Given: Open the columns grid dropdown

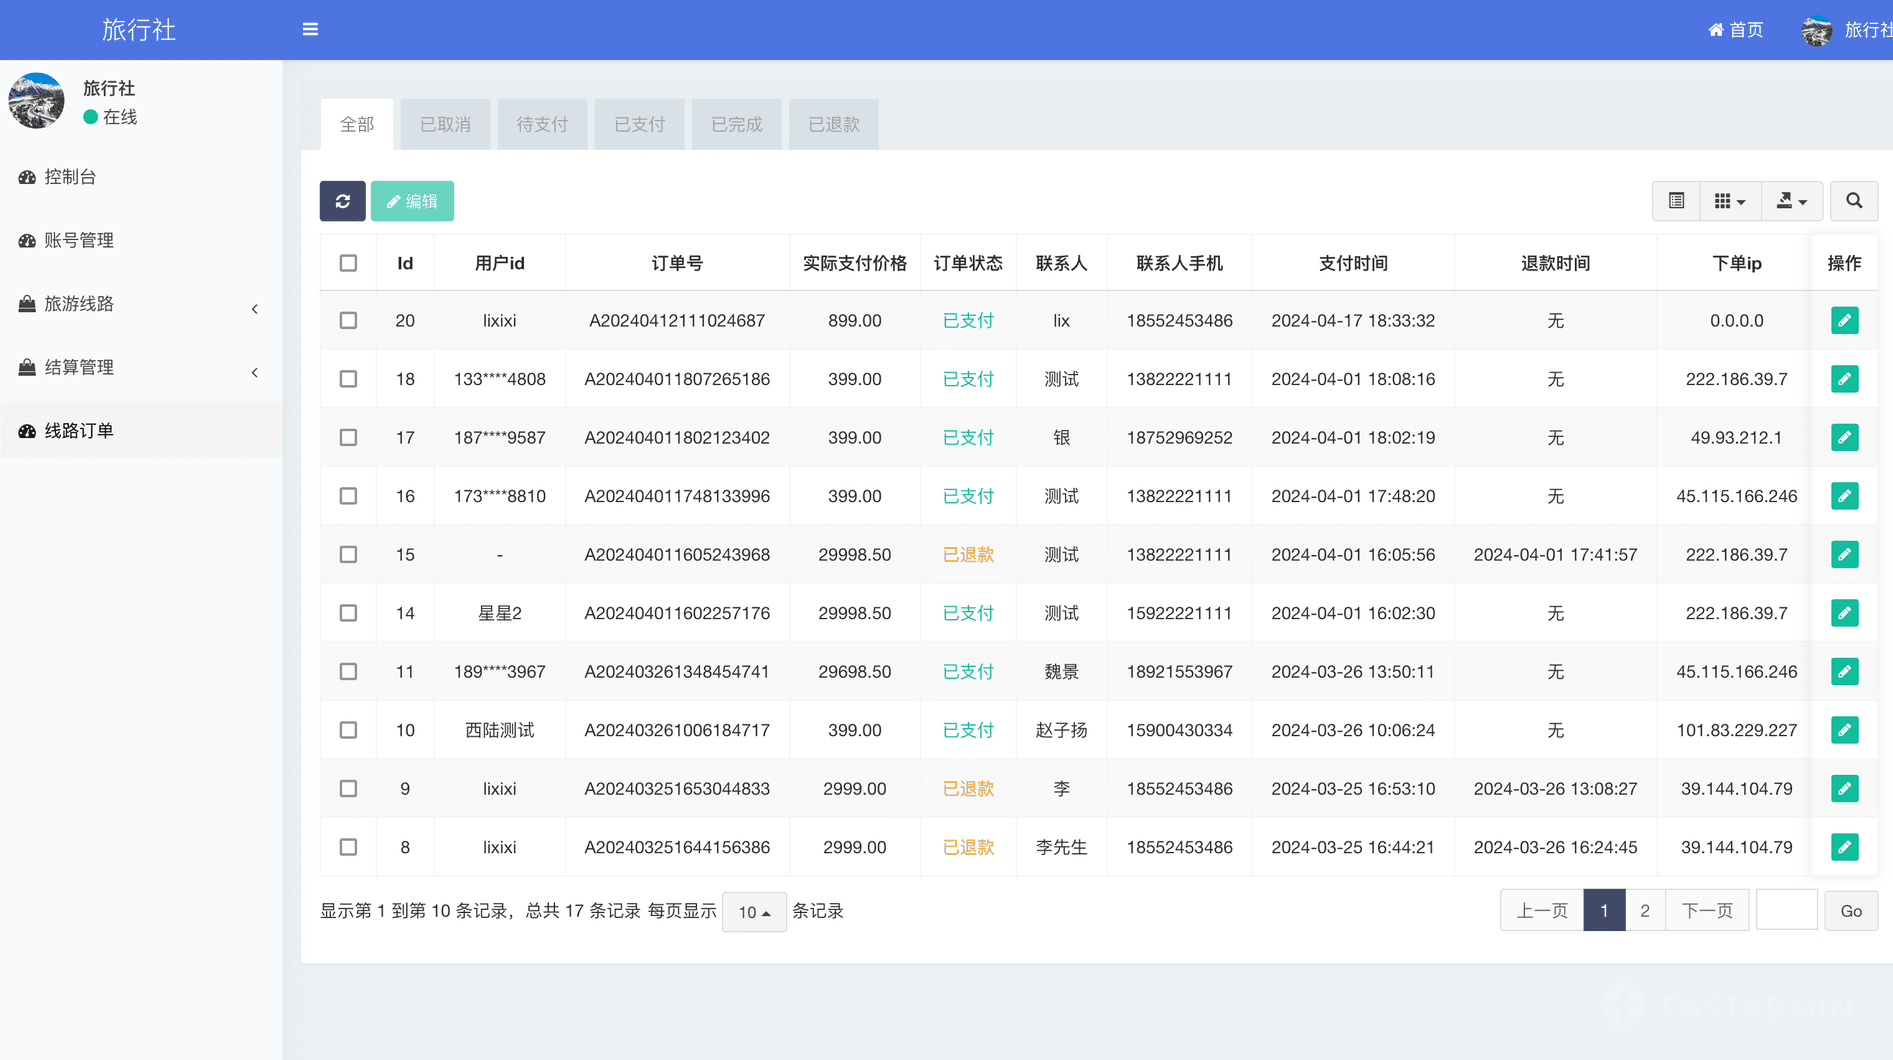Looking at the screenshot, I should pyautogui.click(x=1729, y=201).
